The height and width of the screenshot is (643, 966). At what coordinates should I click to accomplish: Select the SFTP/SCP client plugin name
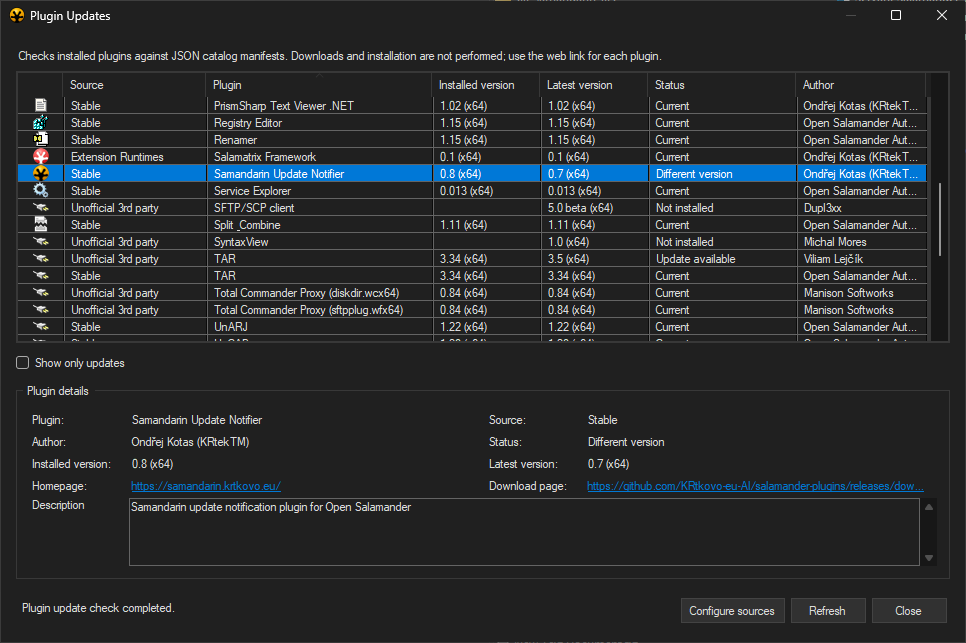coord(254,208)
